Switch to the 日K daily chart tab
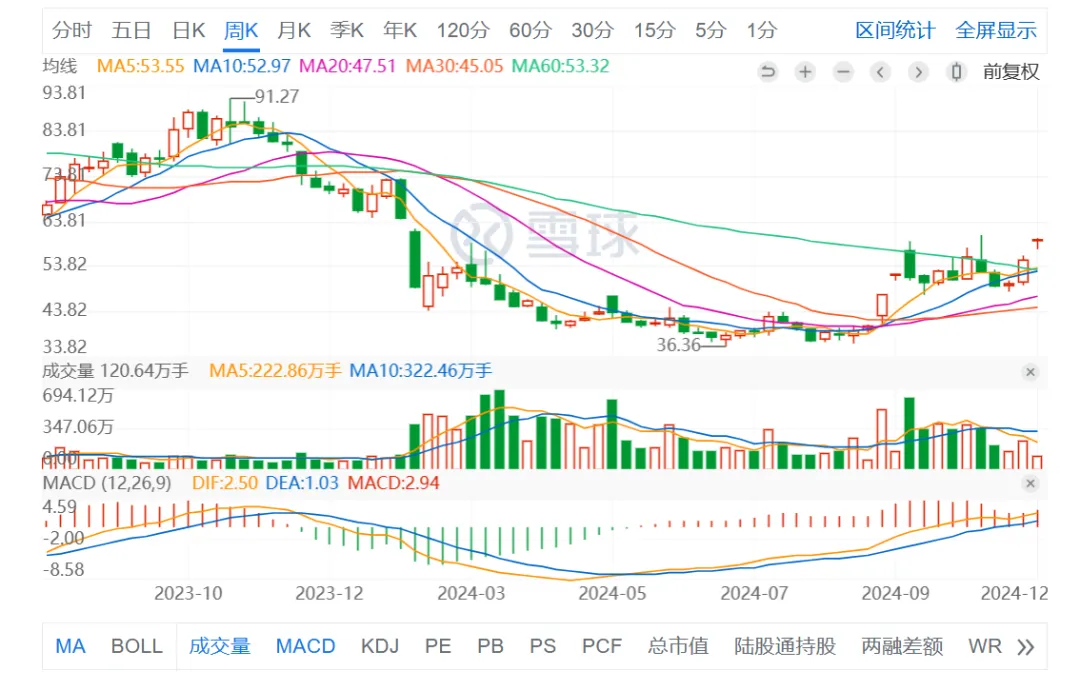Viewport: 1080px width, 691px height. pos(188,31)
